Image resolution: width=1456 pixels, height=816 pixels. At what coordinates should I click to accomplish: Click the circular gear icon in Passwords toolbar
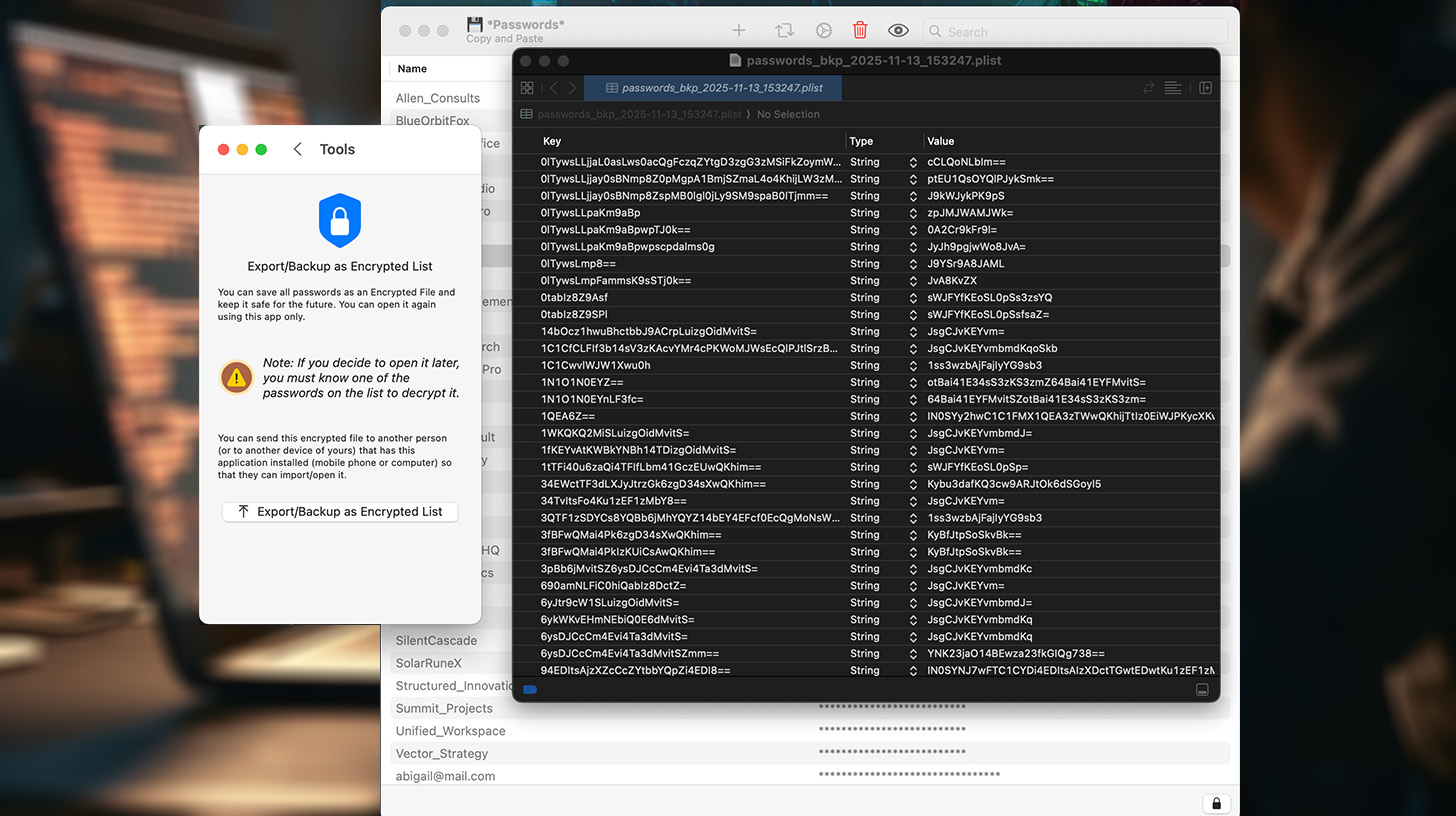[824, 31]
